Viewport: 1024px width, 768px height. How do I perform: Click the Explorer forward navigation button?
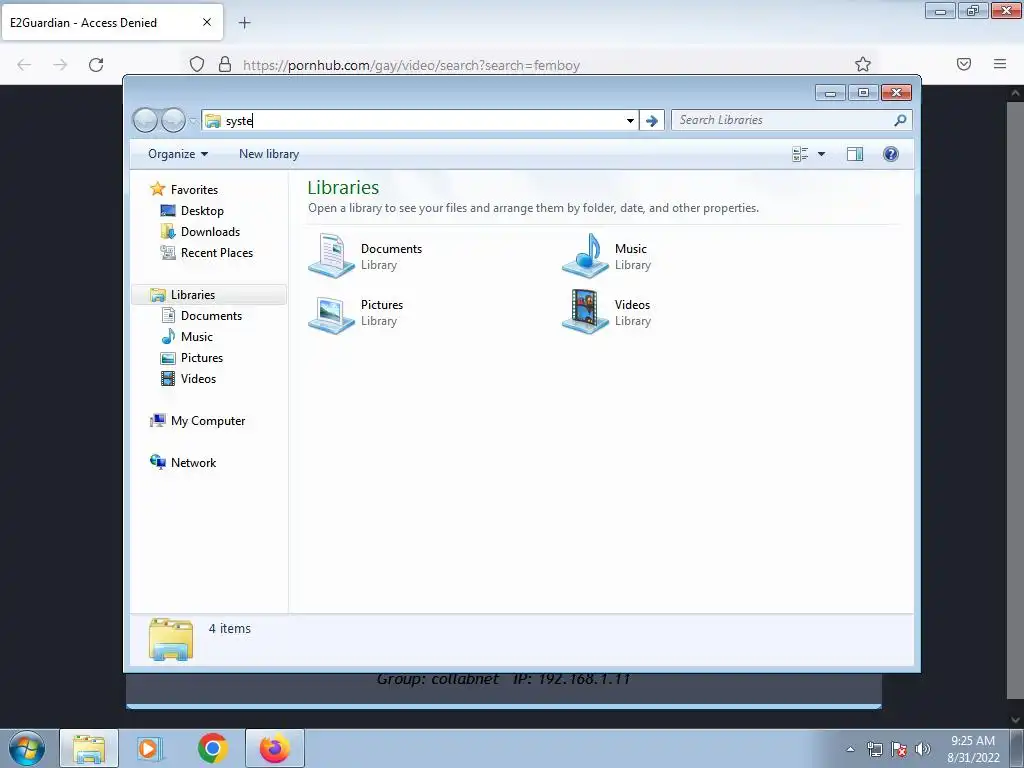coord(173,120)
